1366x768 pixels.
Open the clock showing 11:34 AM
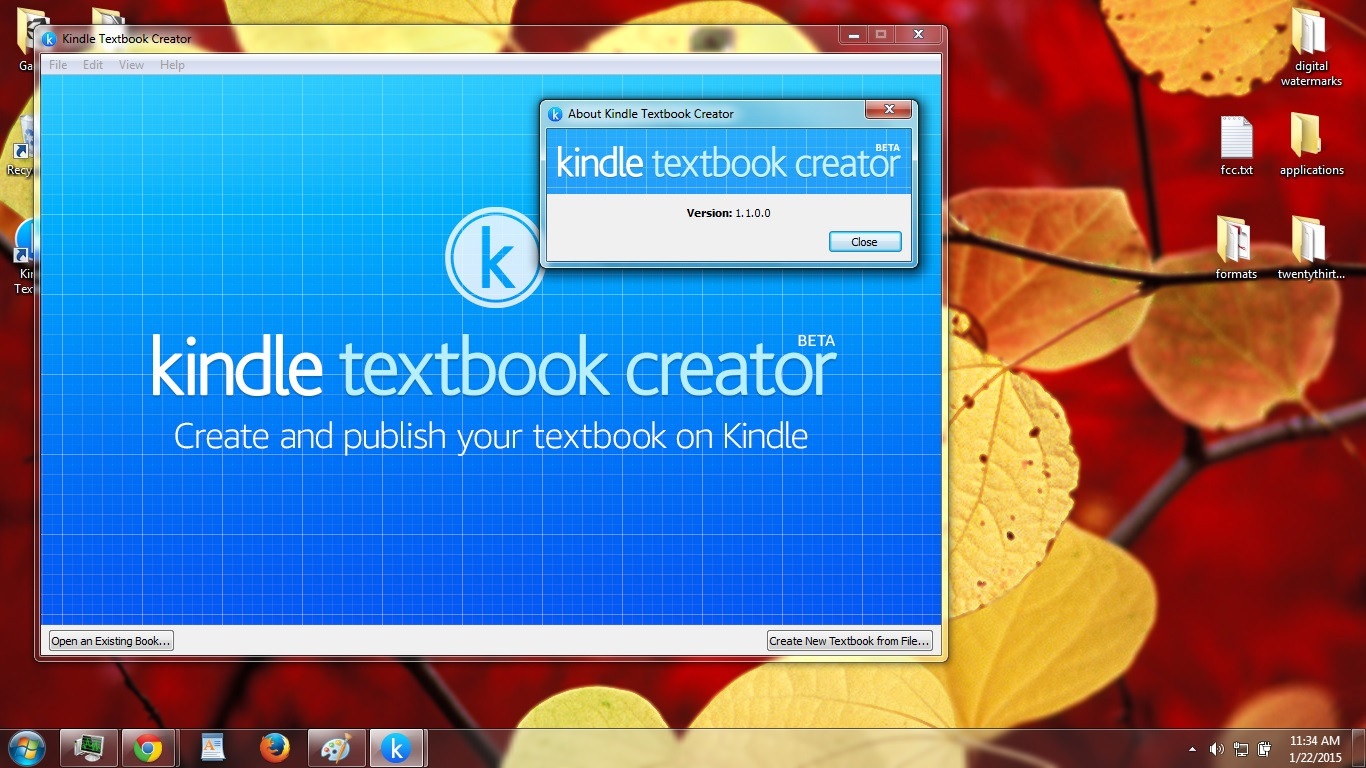point(1315,748)
